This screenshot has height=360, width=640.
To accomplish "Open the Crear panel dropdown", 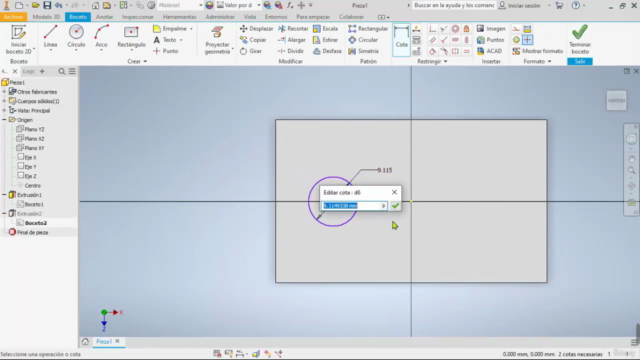I will click(137, 62).
